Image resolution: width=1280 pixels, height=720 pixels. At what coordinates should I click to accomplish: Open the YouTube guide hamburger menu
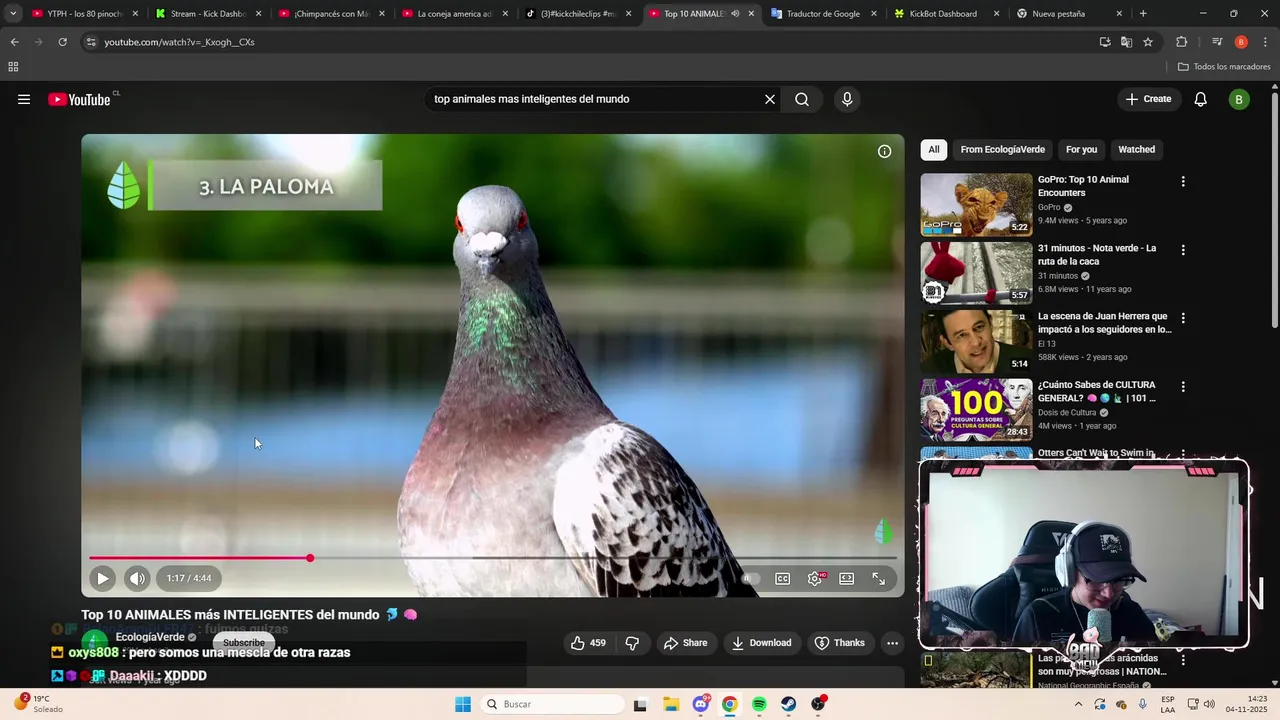(x=24, y=99)
